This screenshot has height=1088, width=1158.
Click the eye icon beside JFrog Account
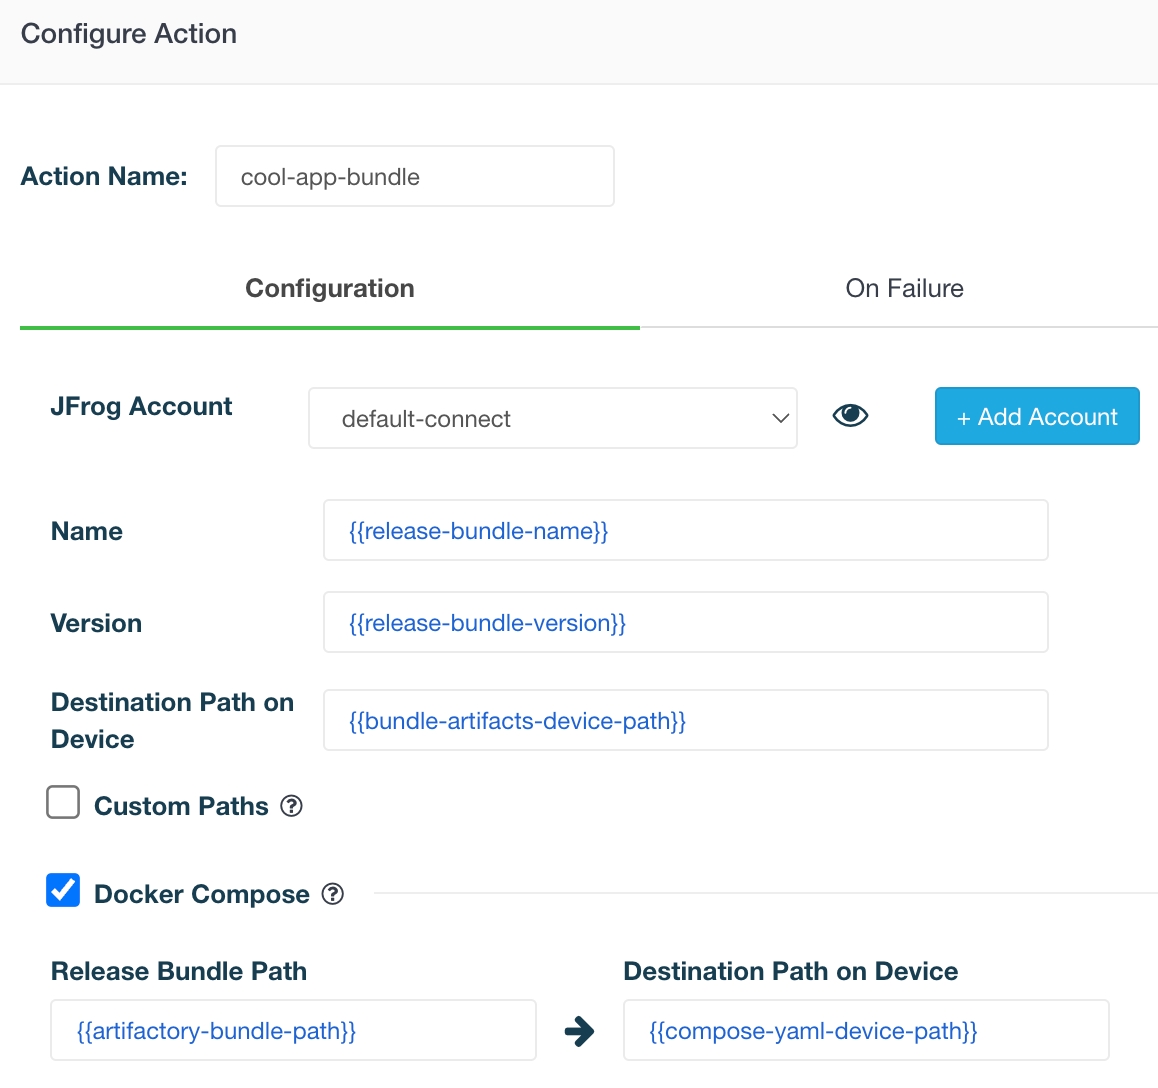click(x=850, y=415)
